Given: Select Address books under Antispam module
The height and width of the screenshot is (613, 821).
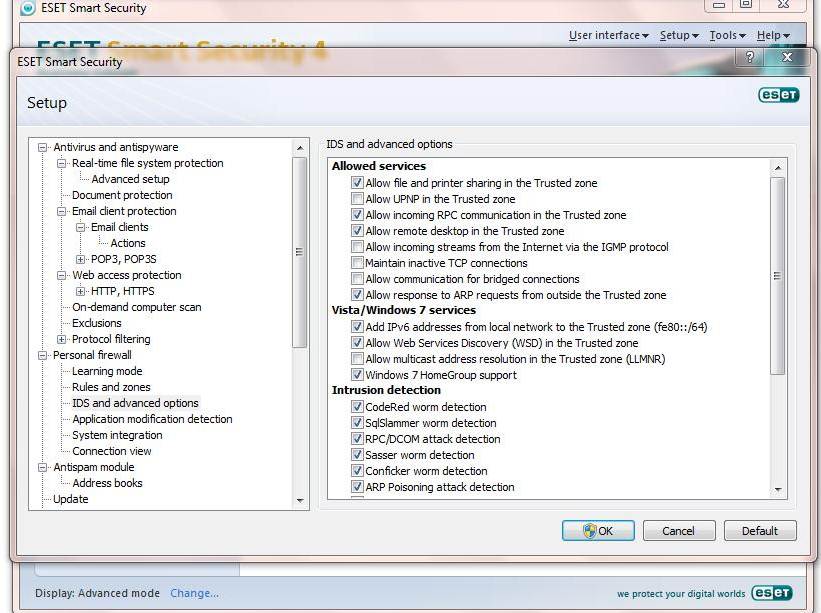Looking at the screenshot, I should (107, 483).
